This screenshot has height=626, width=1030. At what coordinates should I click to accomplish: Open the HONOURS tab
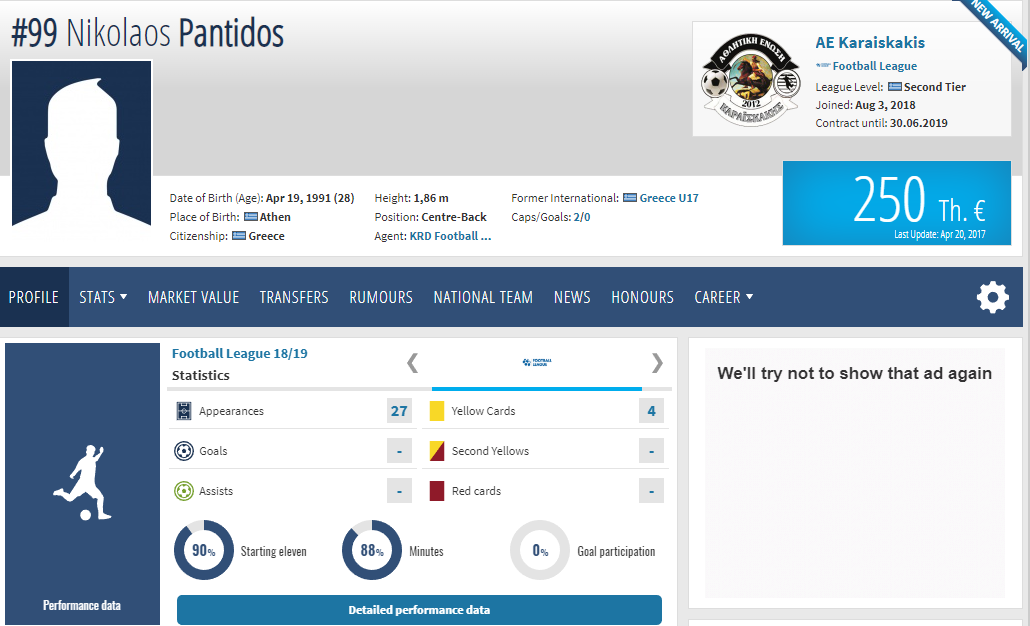[642, 298]
